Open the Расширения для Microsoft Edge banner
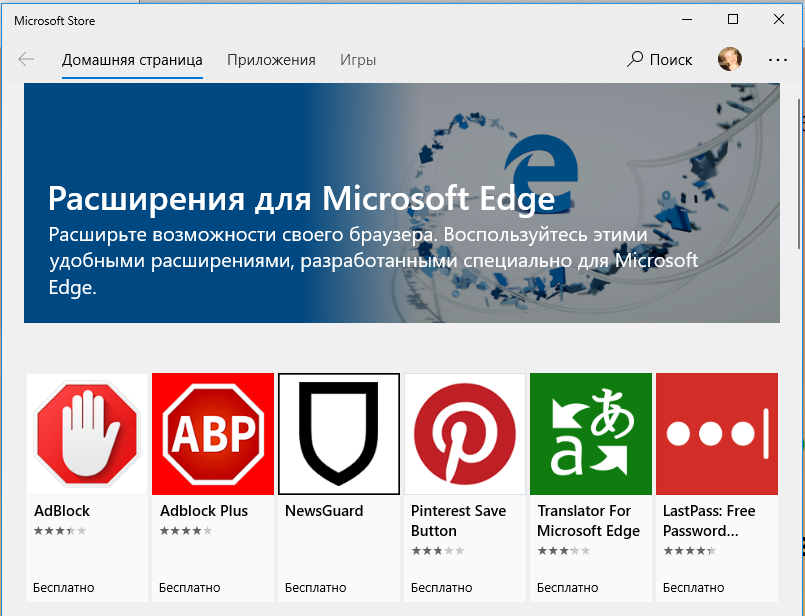The height and width of the screenshot is (616, 805). click(401, 203)
